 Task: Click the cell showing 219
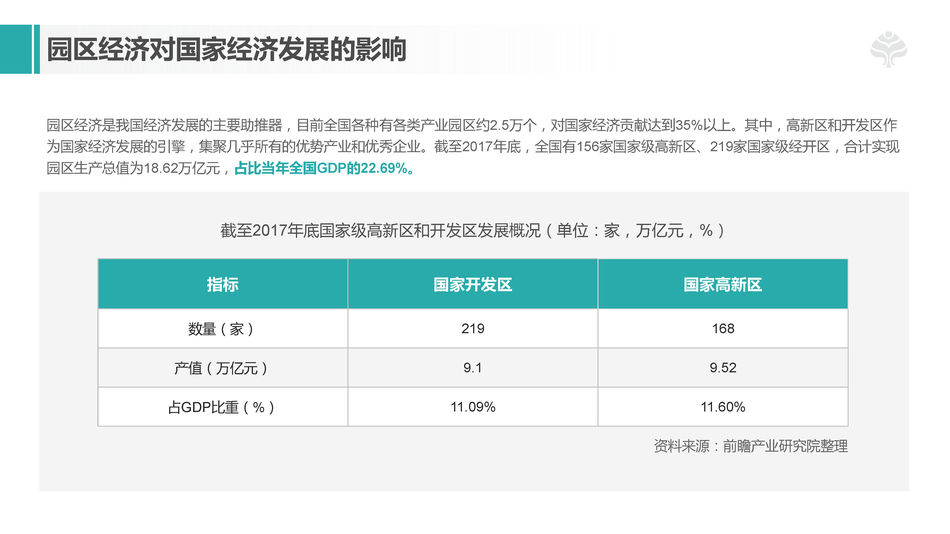(472, 328)
